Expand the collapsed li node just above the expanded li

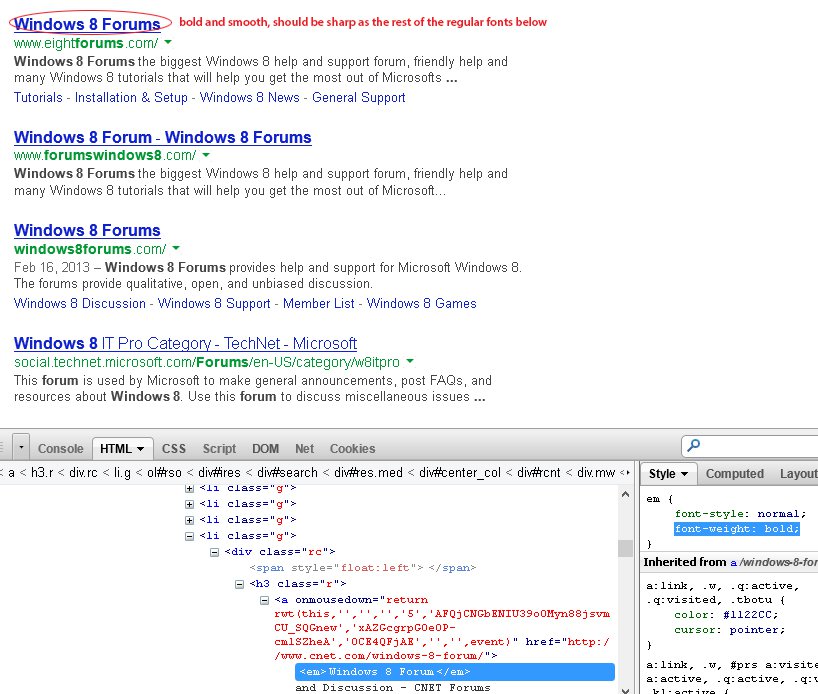click(x=189, y=520)
